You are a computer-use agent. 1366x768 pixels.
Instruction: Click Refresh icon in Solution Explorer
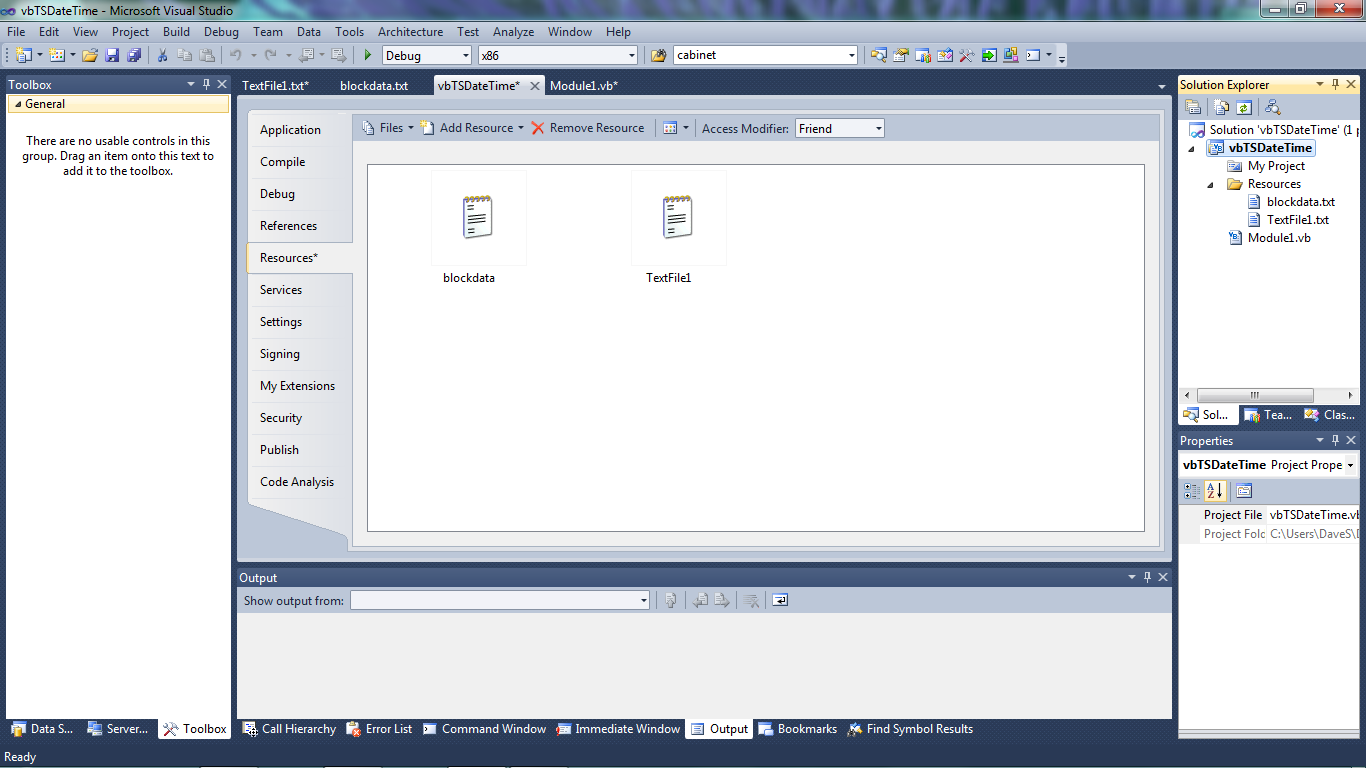point(1243,107)
